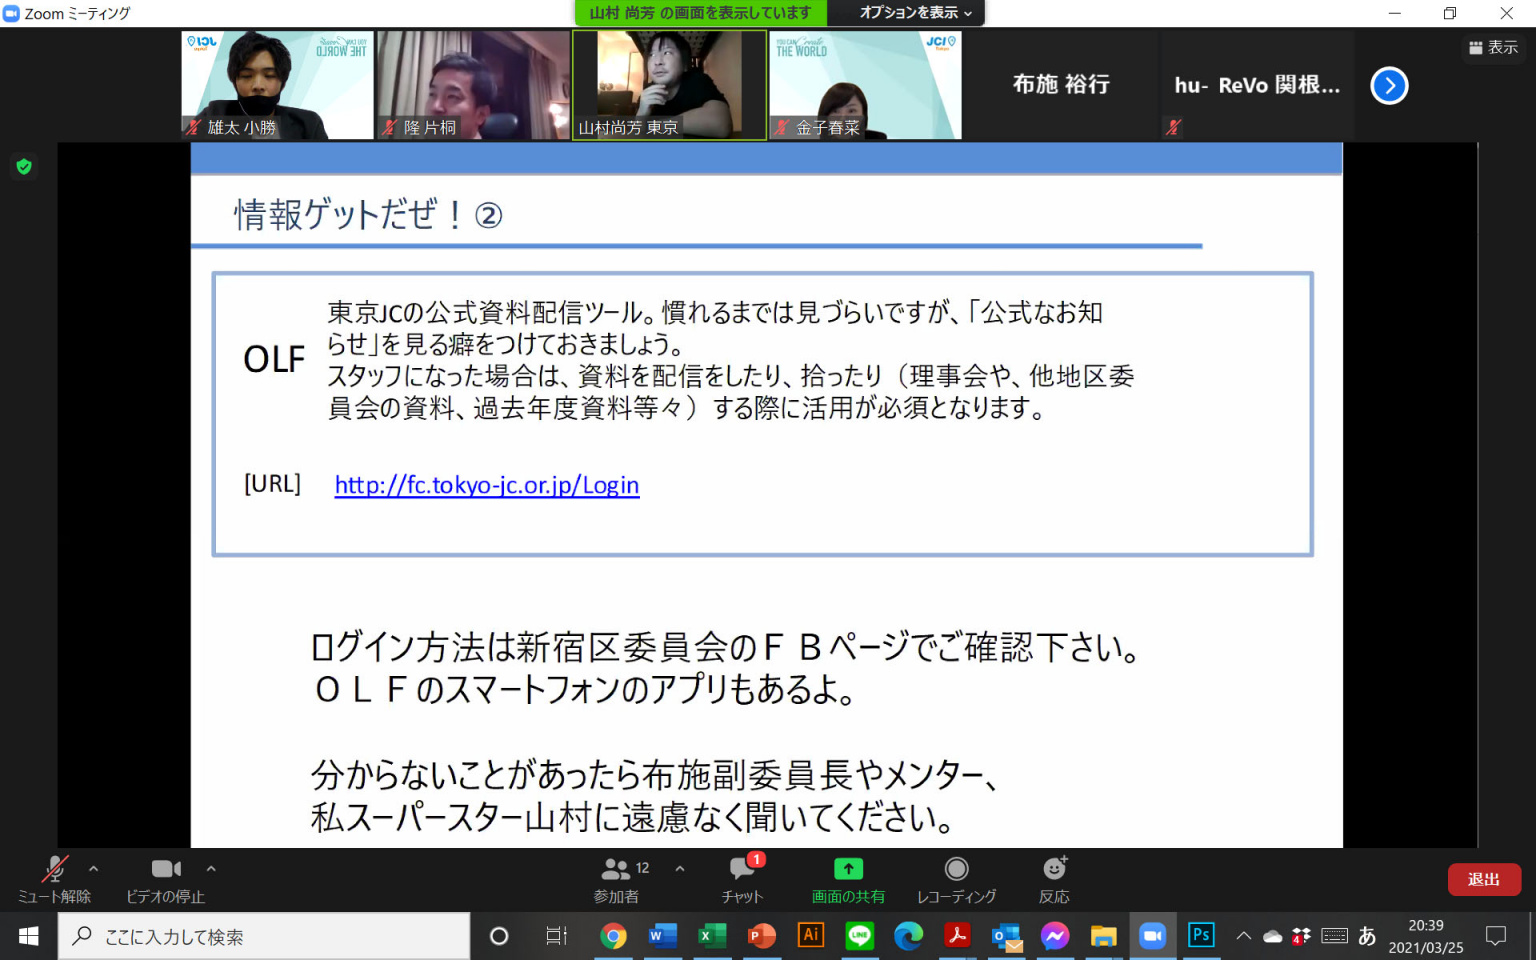
Task: Expand audio options arrow beside mute
Action: coord(94,869)
